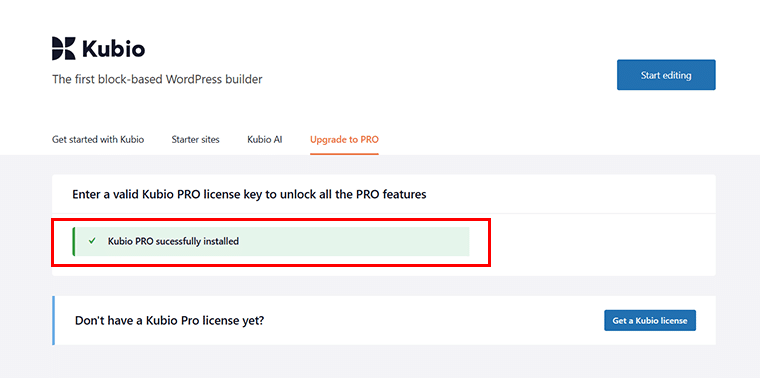Viewport: 760px width, 378px height.
Task: Click the Don't have a Kubio Pro license question
Action: [170, 320]
